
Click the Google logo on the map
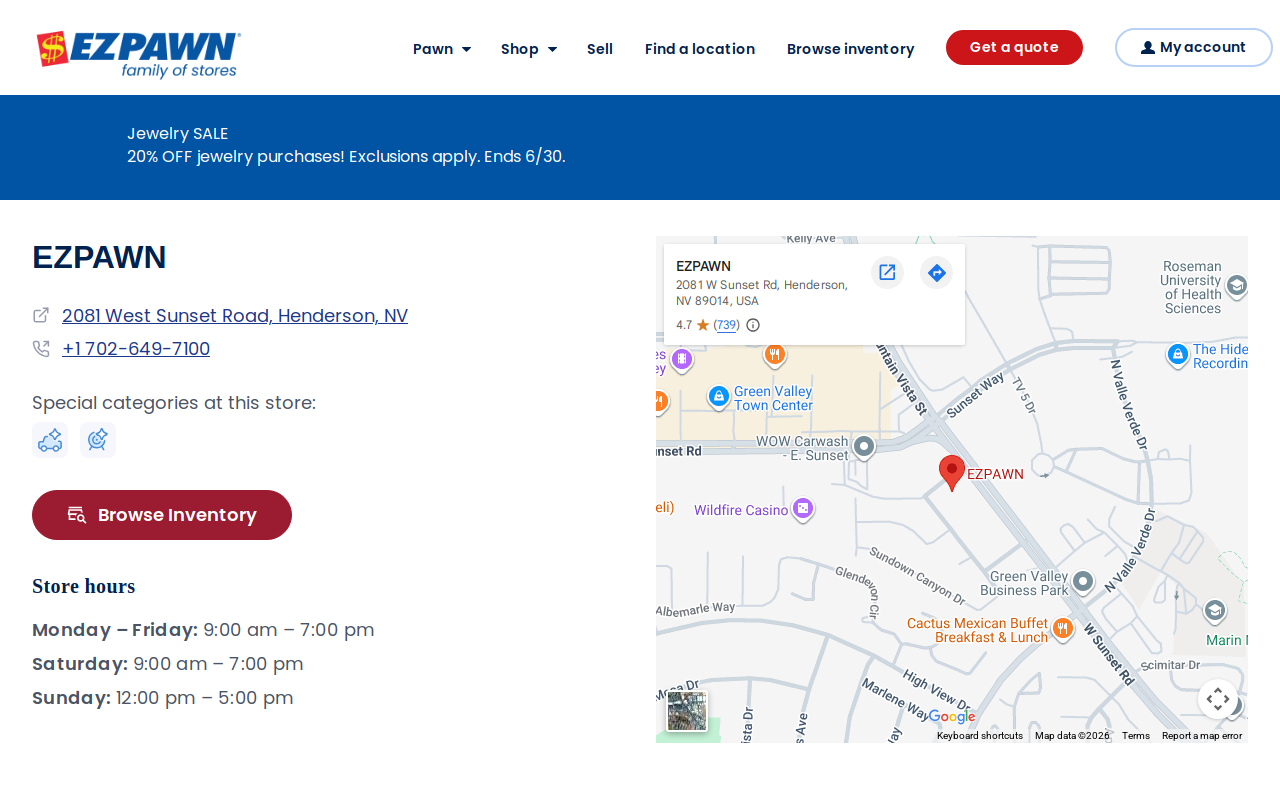pos(952,717)
